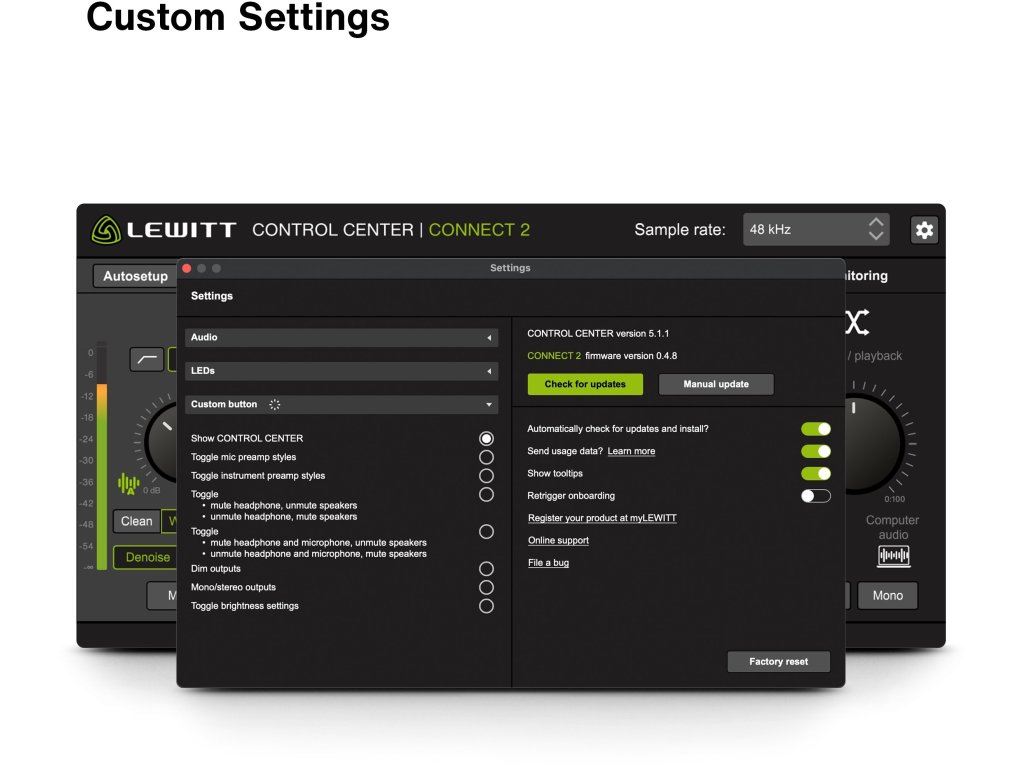Screen dimensions: 1024x768
Task: Select Toggle mic preamp styles option
Action: (486, 457)
